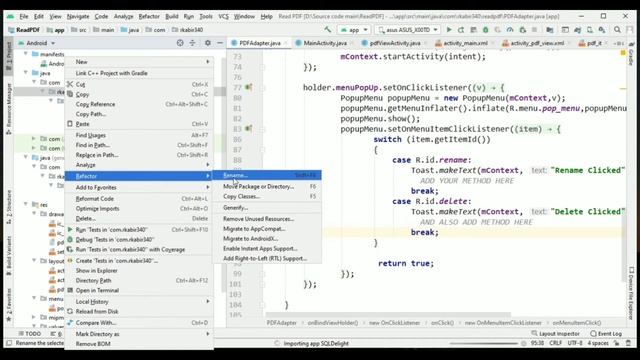The width and height of the screenshot is (640, 360).
Task: Select Move Package or Directory... option
Action: pos(267,187)
